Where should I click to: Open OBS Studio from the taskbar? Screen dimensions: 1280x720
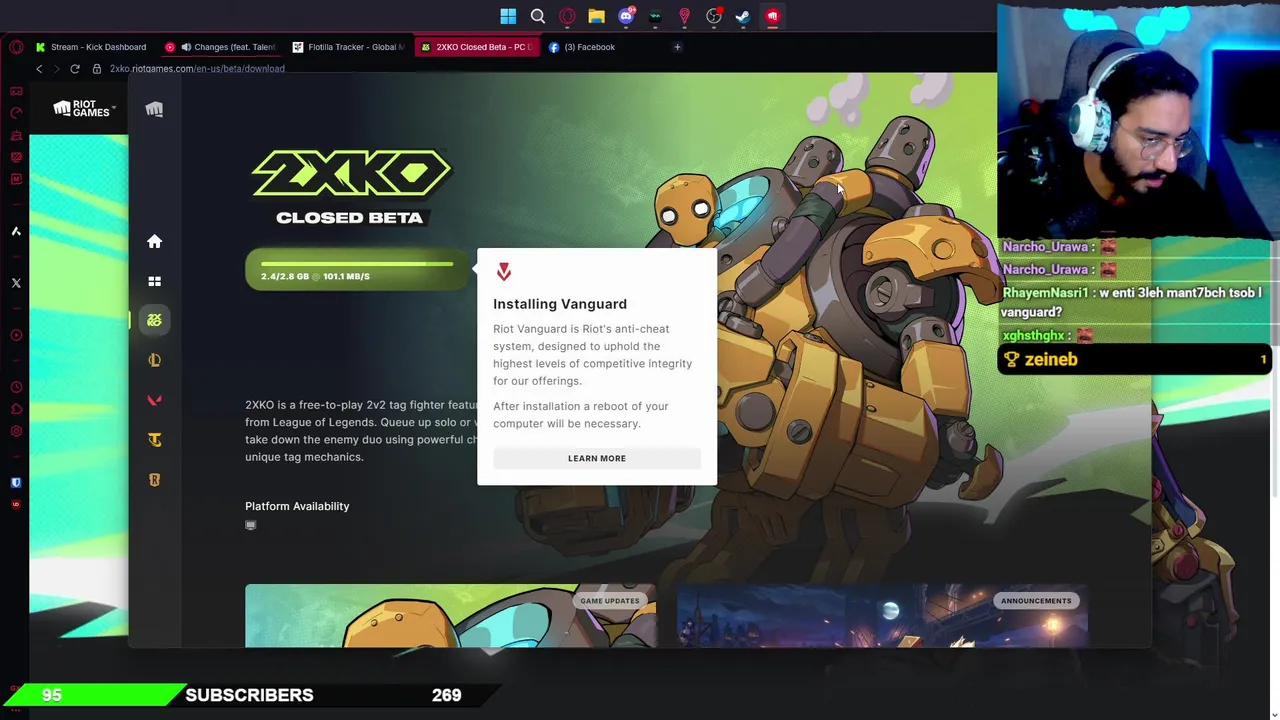coord(714,16)
